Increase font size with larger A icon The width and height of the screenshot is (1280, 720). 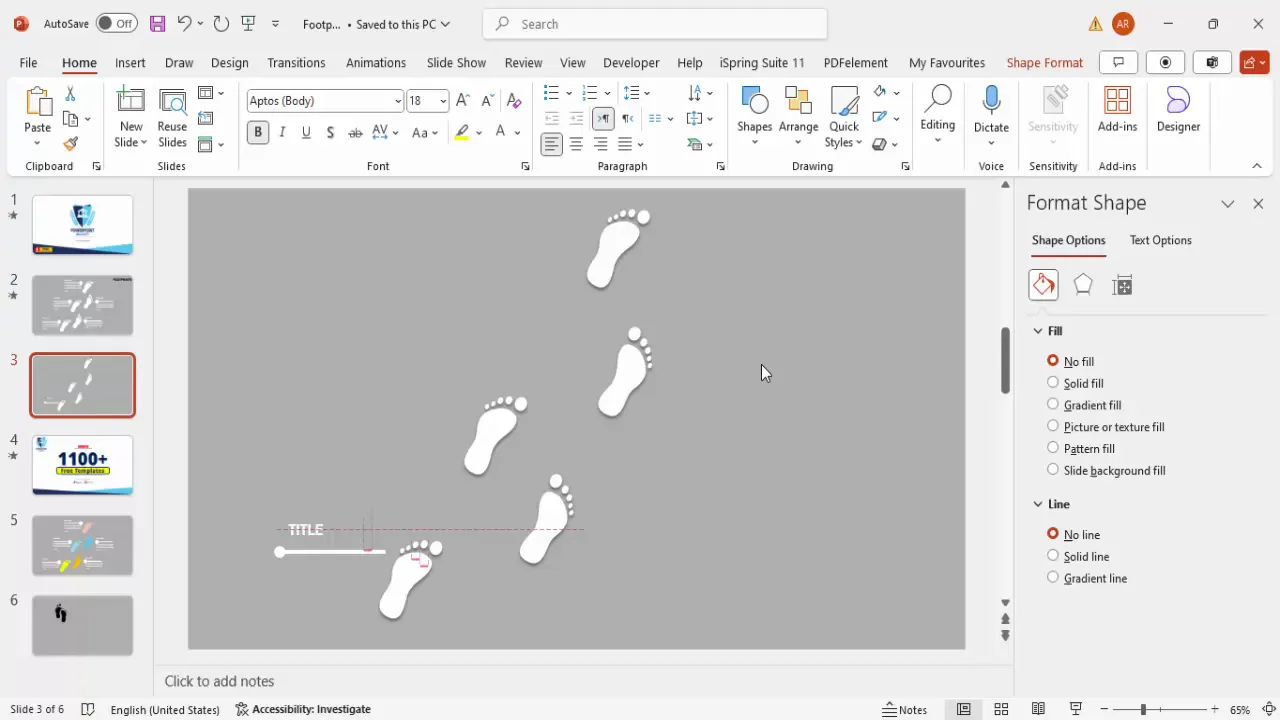coord(462,100)
